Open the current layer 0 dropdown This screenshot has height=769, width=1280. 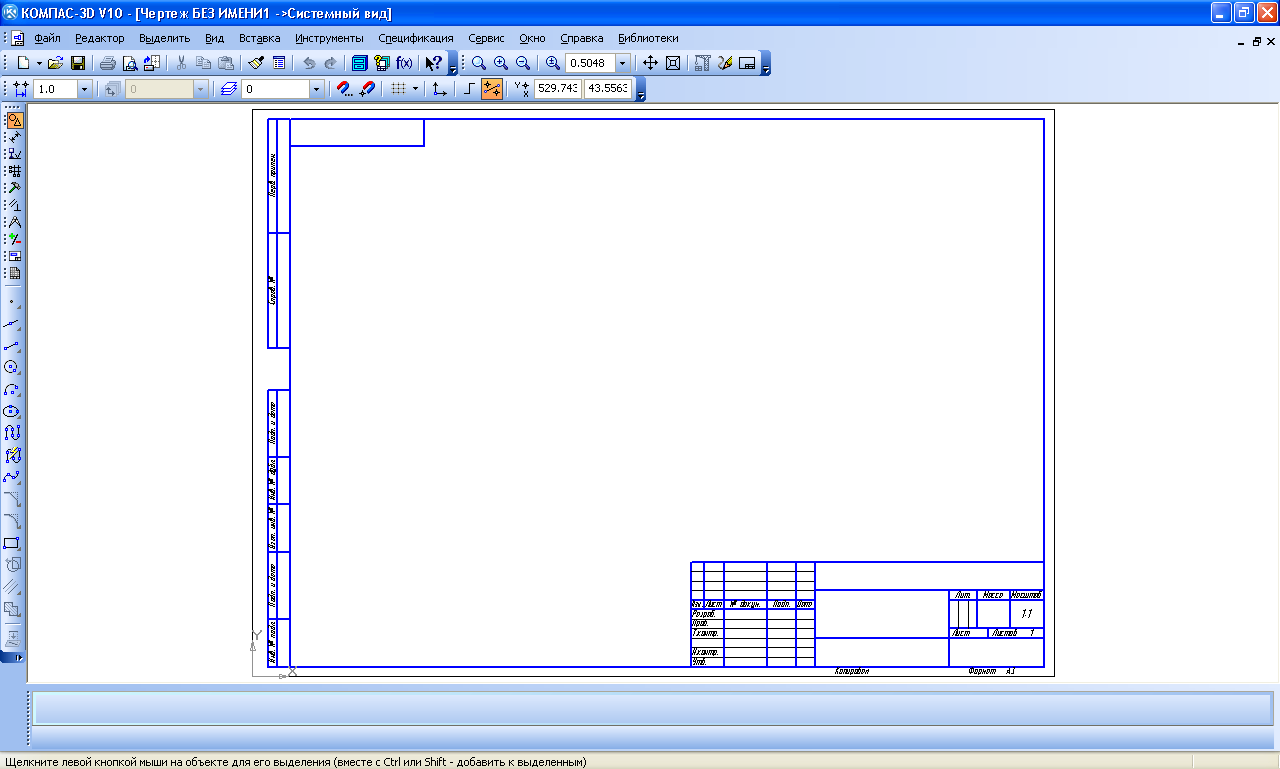316,89
